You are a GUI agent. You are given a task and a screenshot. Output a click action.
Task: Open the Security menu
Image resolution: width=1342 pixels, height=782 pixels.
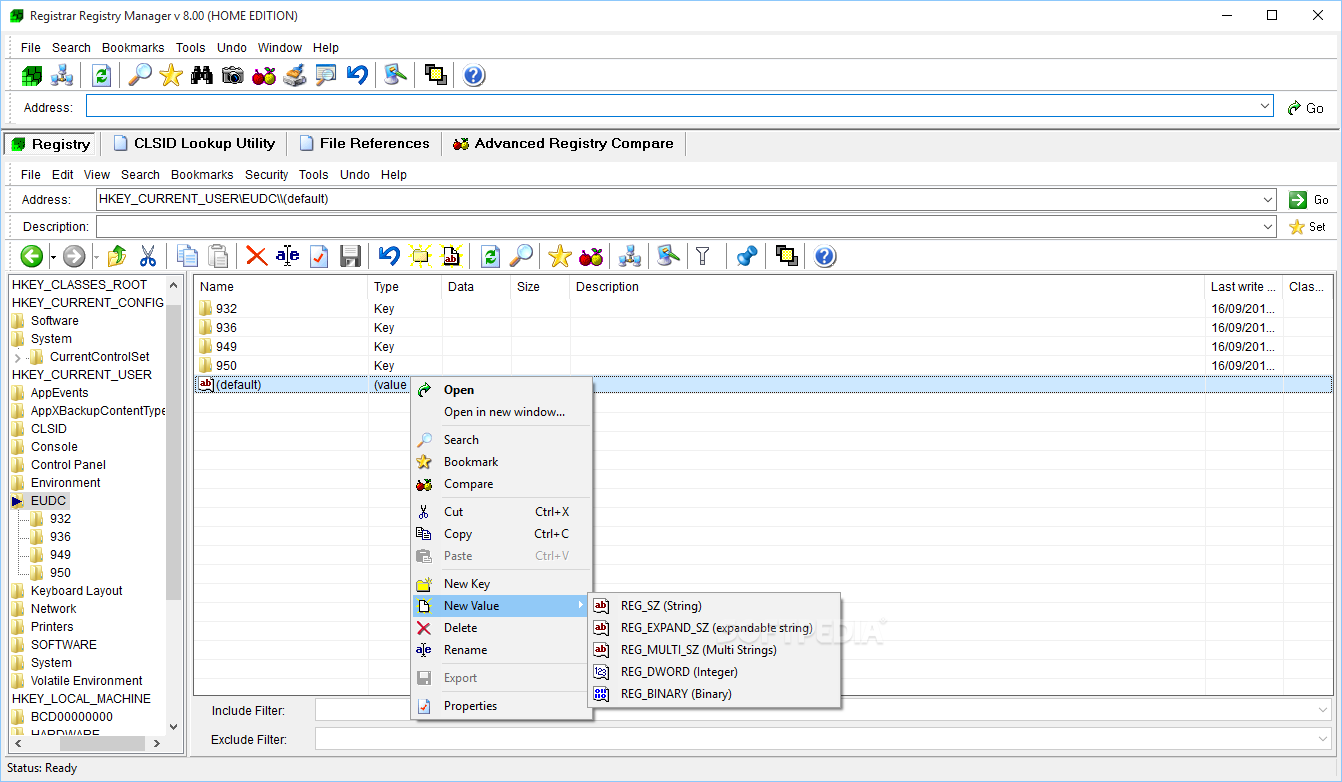[x=266, y=174]
